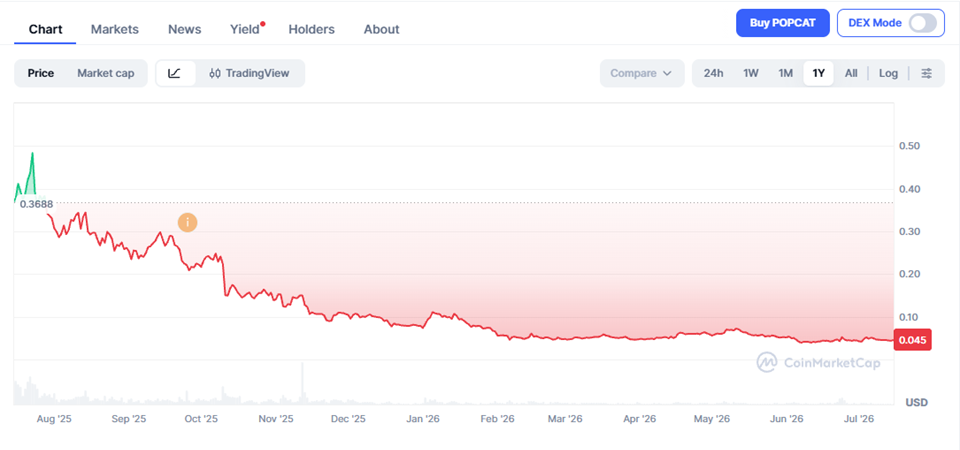Toggle DEX Mode switch
The height and width of the screenshot is (450, 960).
pyautogui.click(x=922, y=23)
